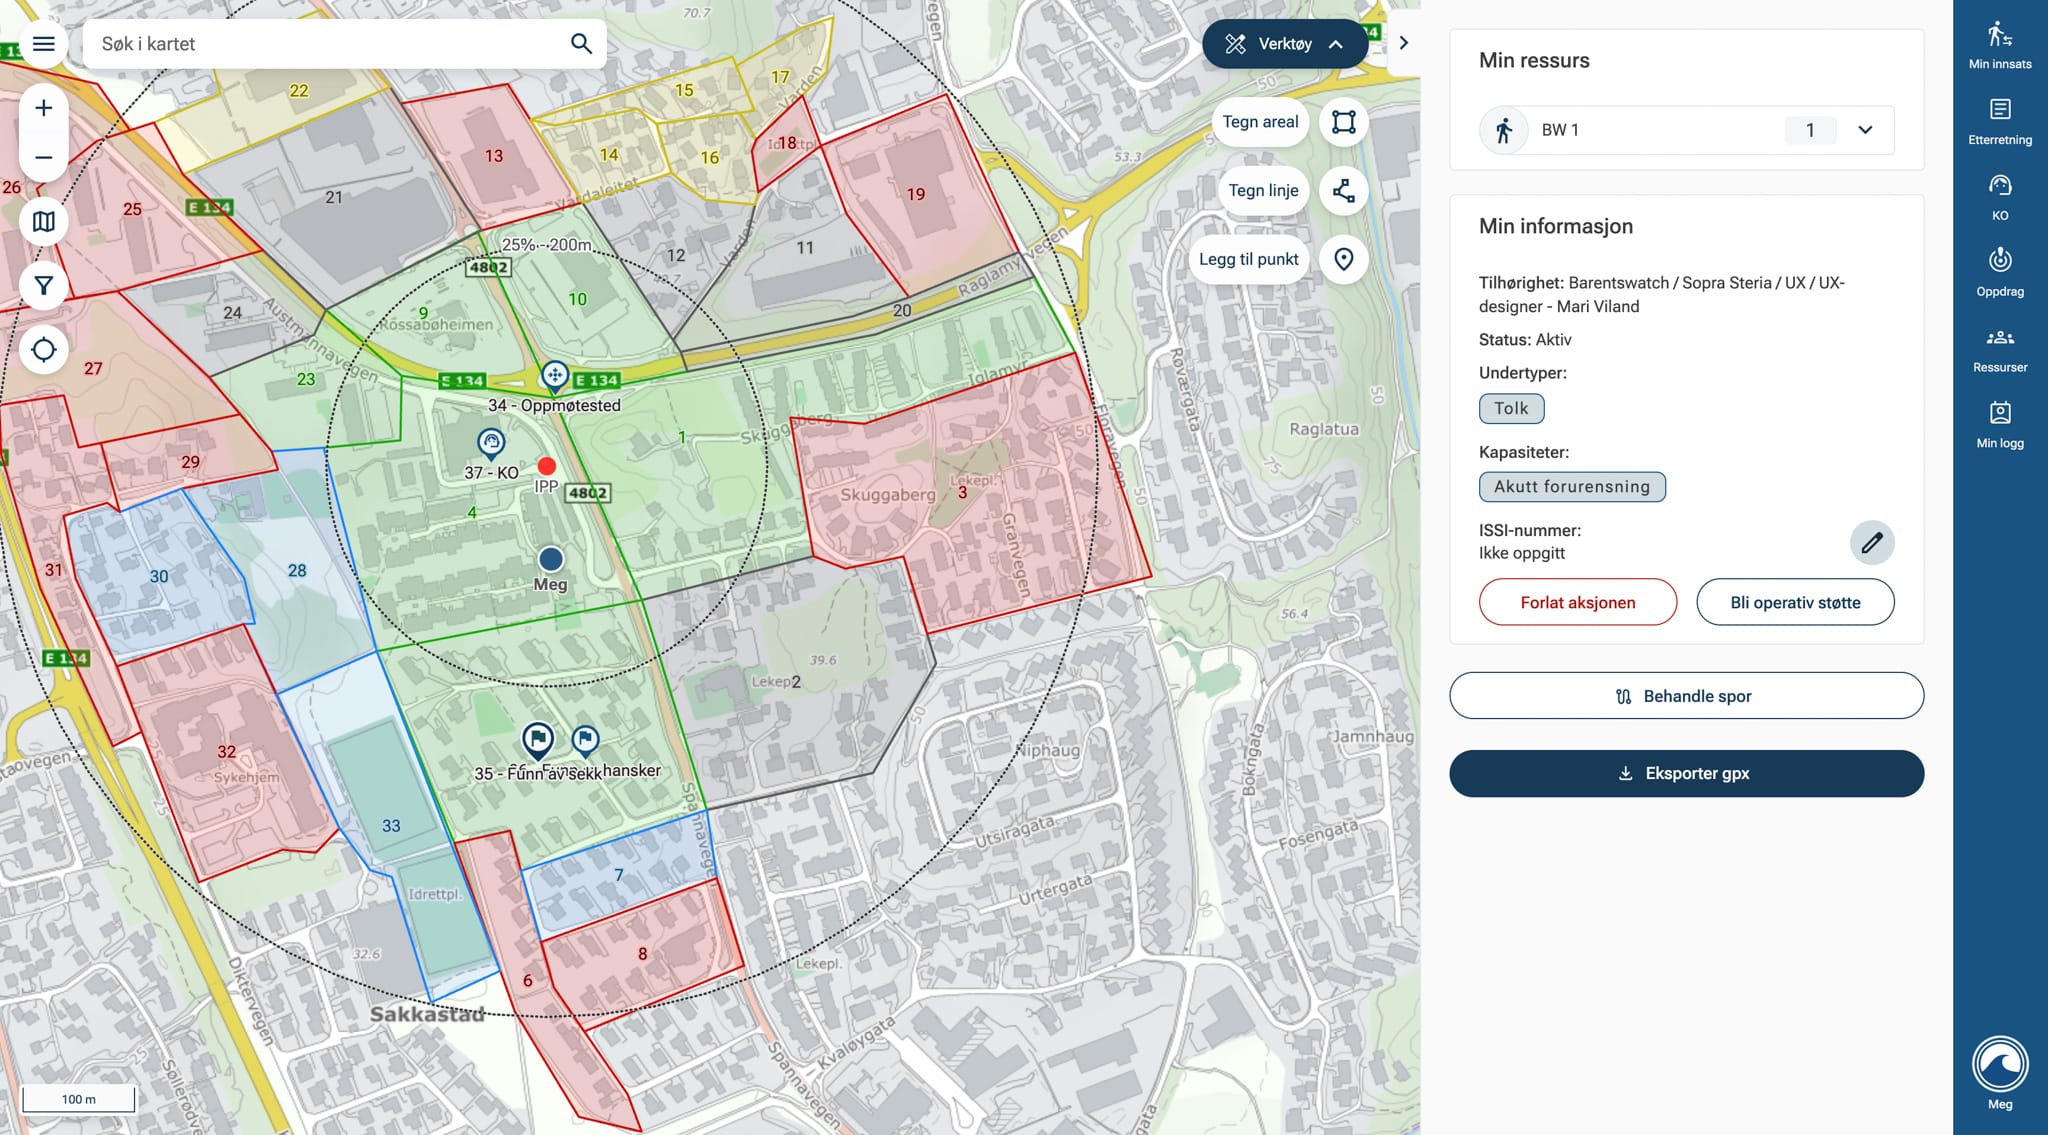Click the Legg til punkt pin icon
The height and width of the screenshot is (1135, 2048).
(1343, 259)
